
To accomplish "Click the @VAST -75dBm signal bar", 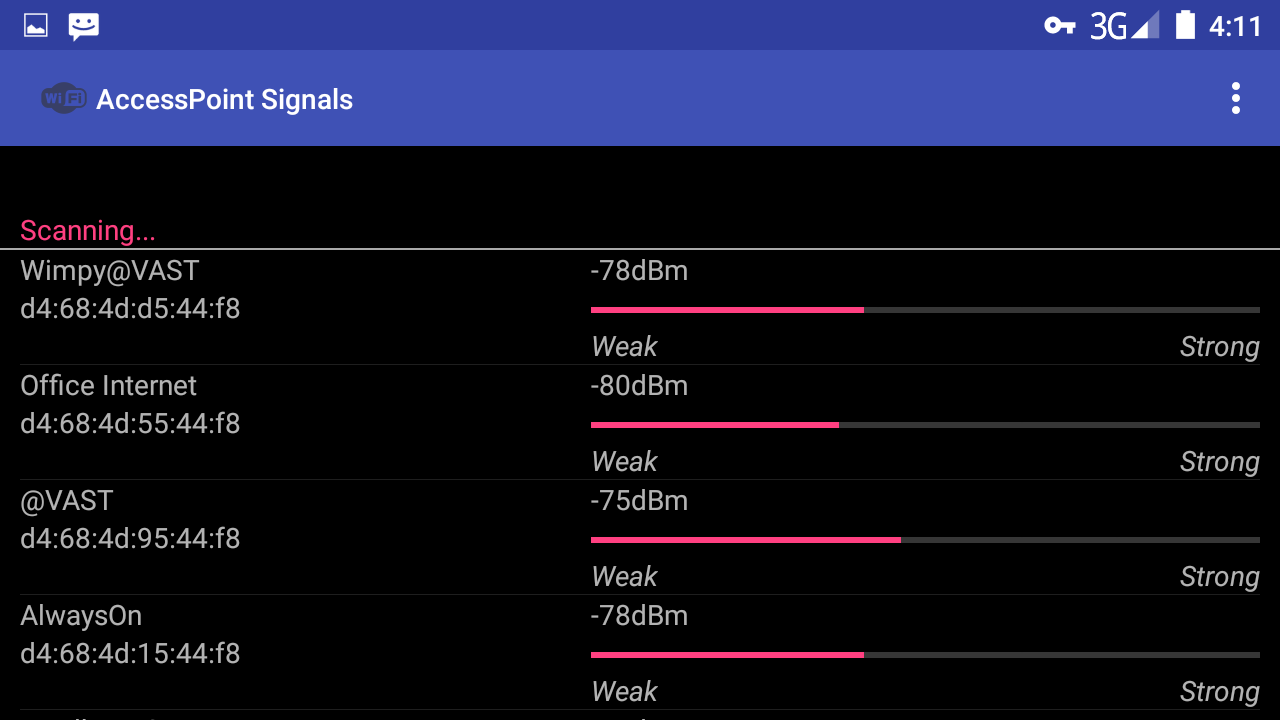I will tap(925, 540).
